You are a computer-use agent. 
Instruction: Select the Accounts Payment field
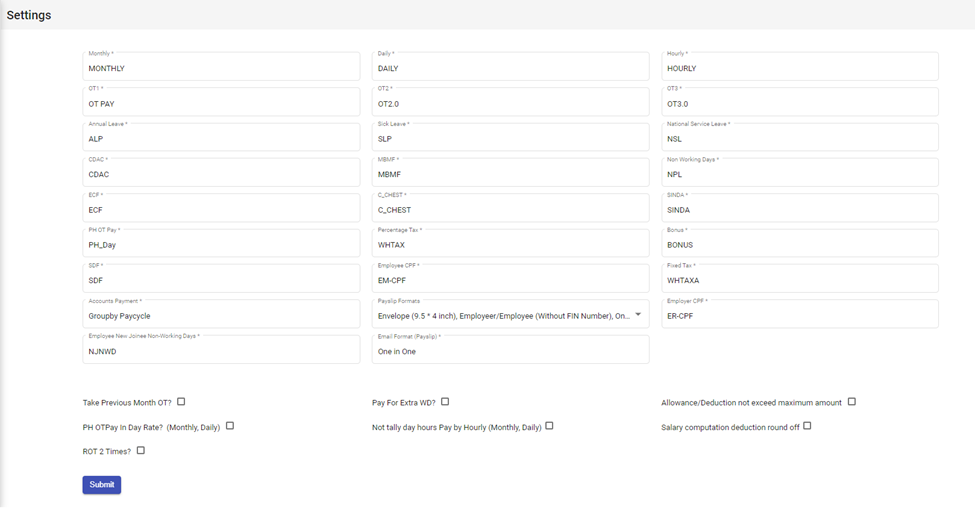click(221, 316)
